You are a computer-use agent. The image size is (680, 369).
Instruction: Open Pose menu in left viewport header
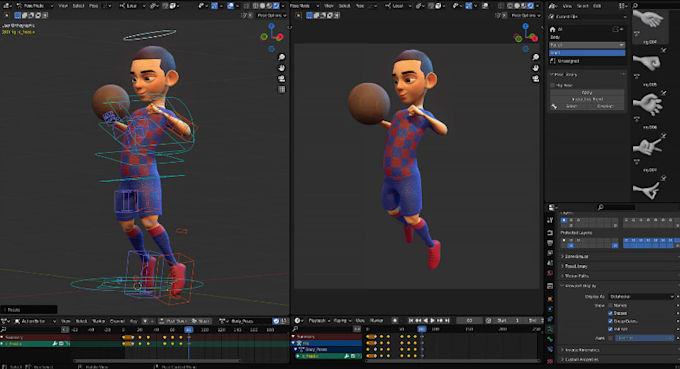93,6
